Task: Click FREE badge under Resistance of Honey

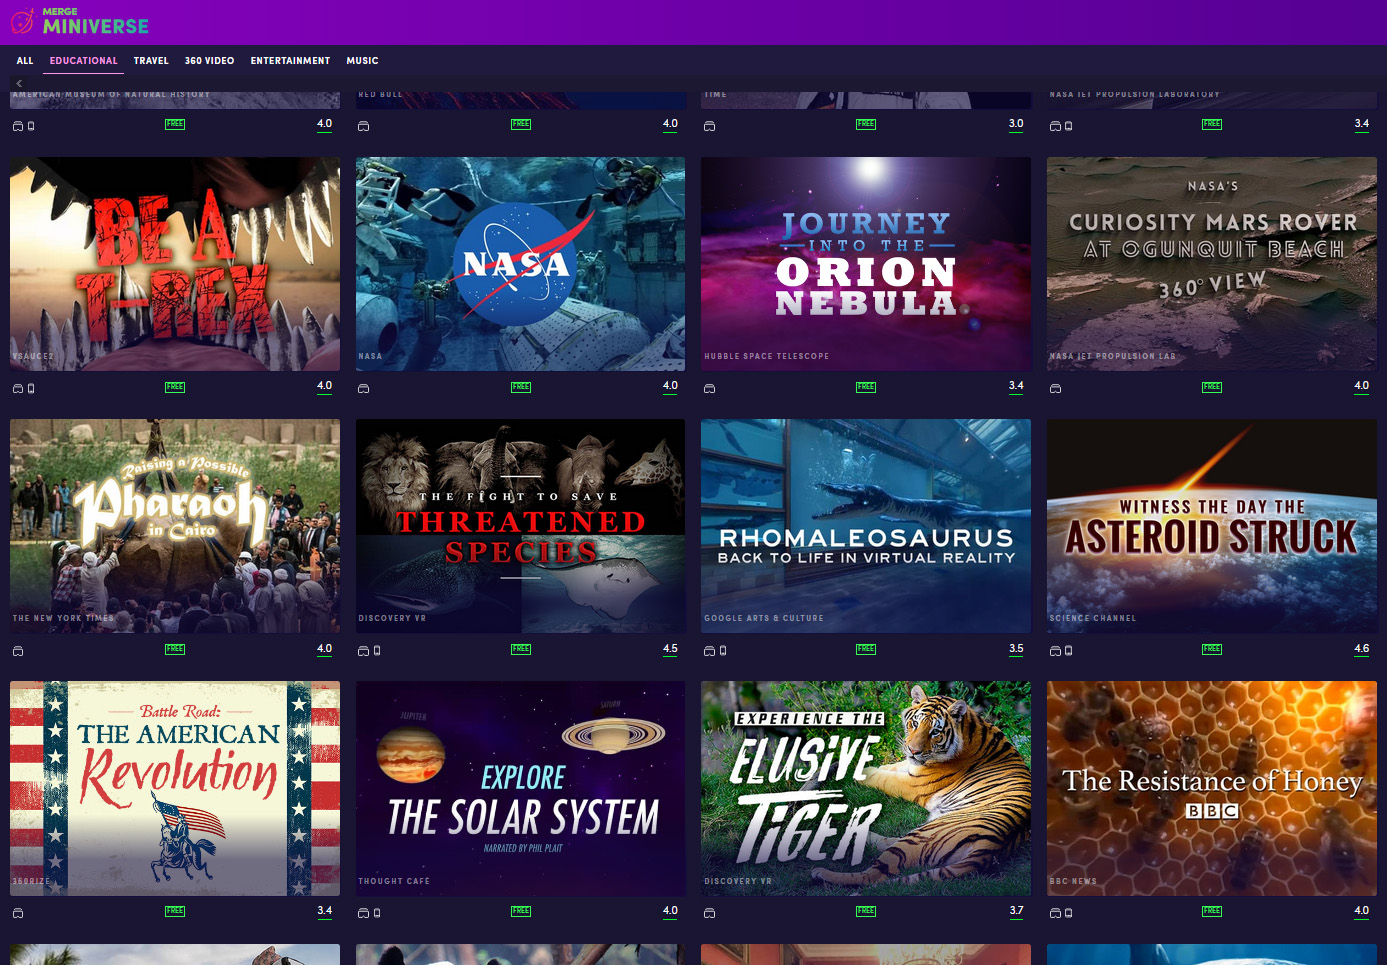Action: [1212, 911]
